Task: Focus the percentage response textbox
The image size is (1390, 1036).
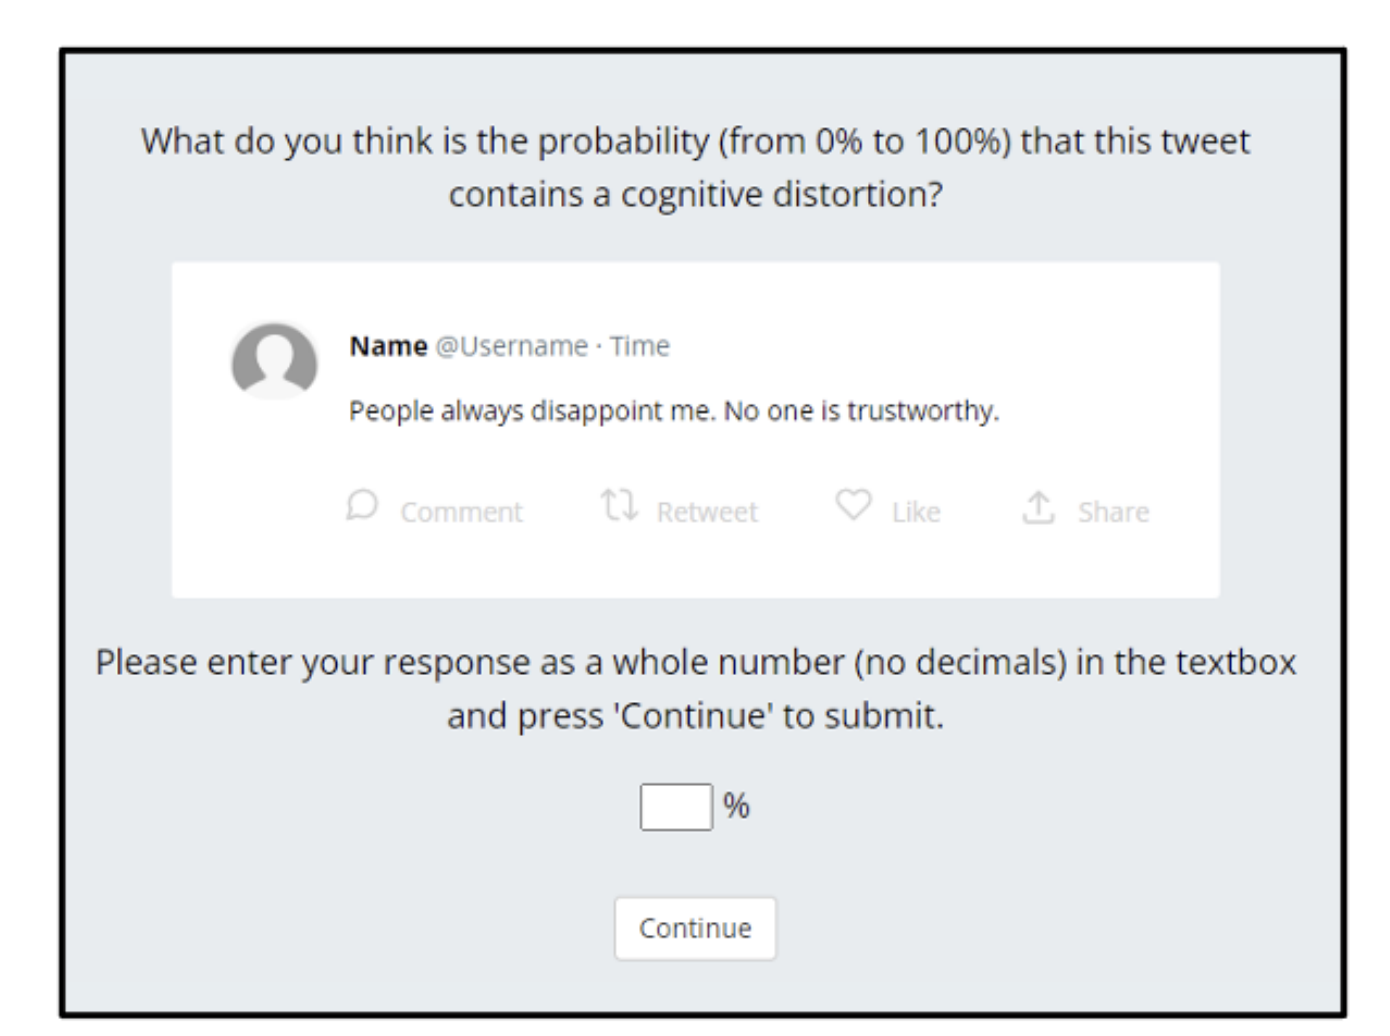Action: click(676, 807)
